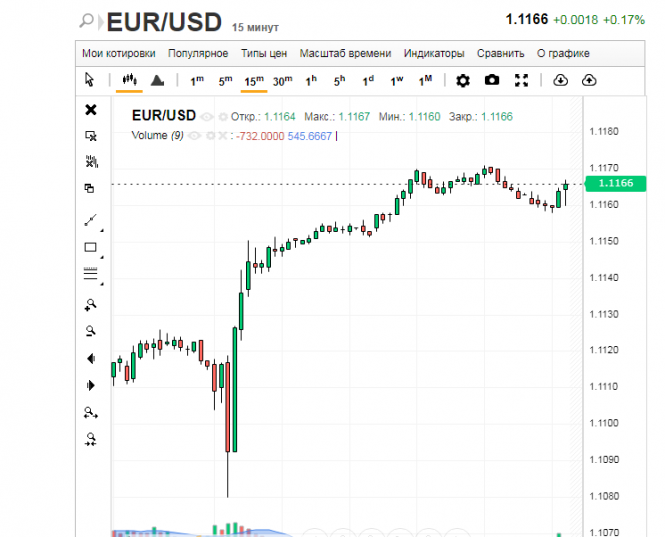Select the trend line drawing tool

coord(90,220)
